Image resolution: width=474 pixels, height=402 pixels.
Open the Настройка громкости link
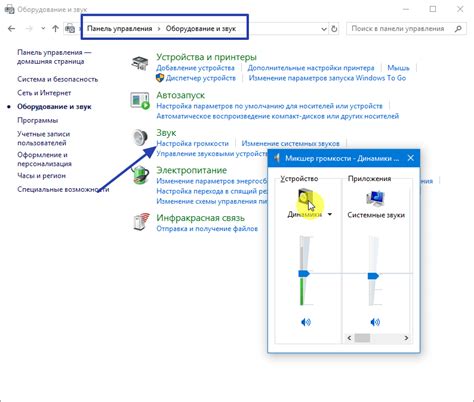pyautogui.click(x=193, y=143)
